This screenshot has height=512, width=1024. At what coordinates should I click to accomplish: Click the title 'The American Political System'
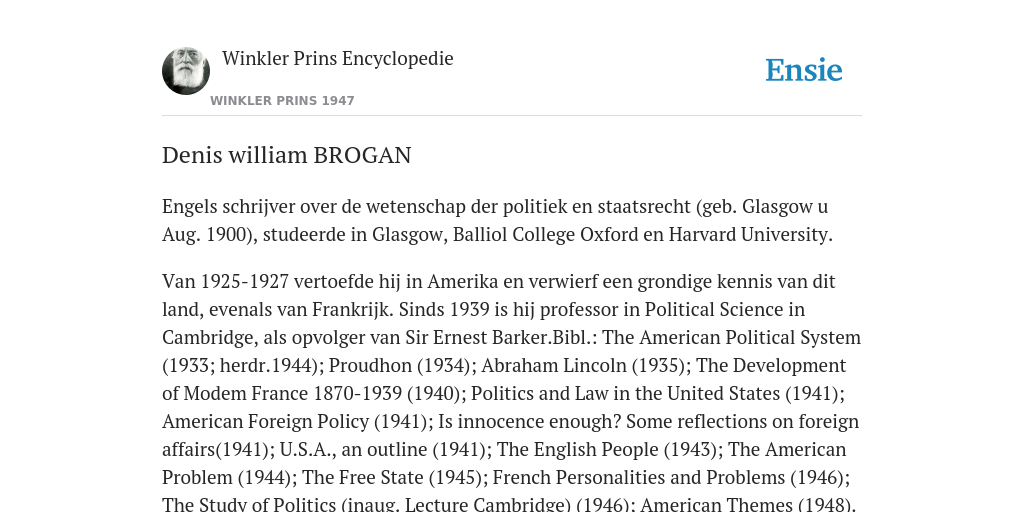tap(750, 338)
